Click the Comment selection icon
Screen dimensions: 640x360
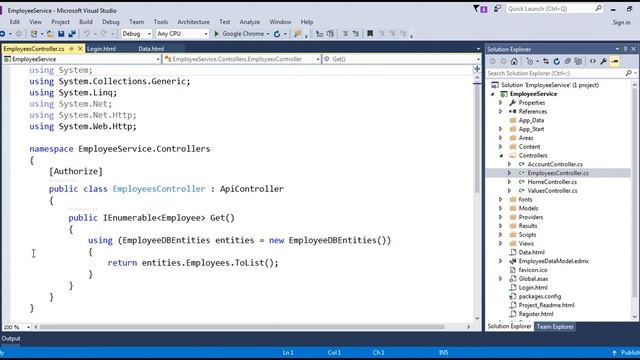pos(345,34)
